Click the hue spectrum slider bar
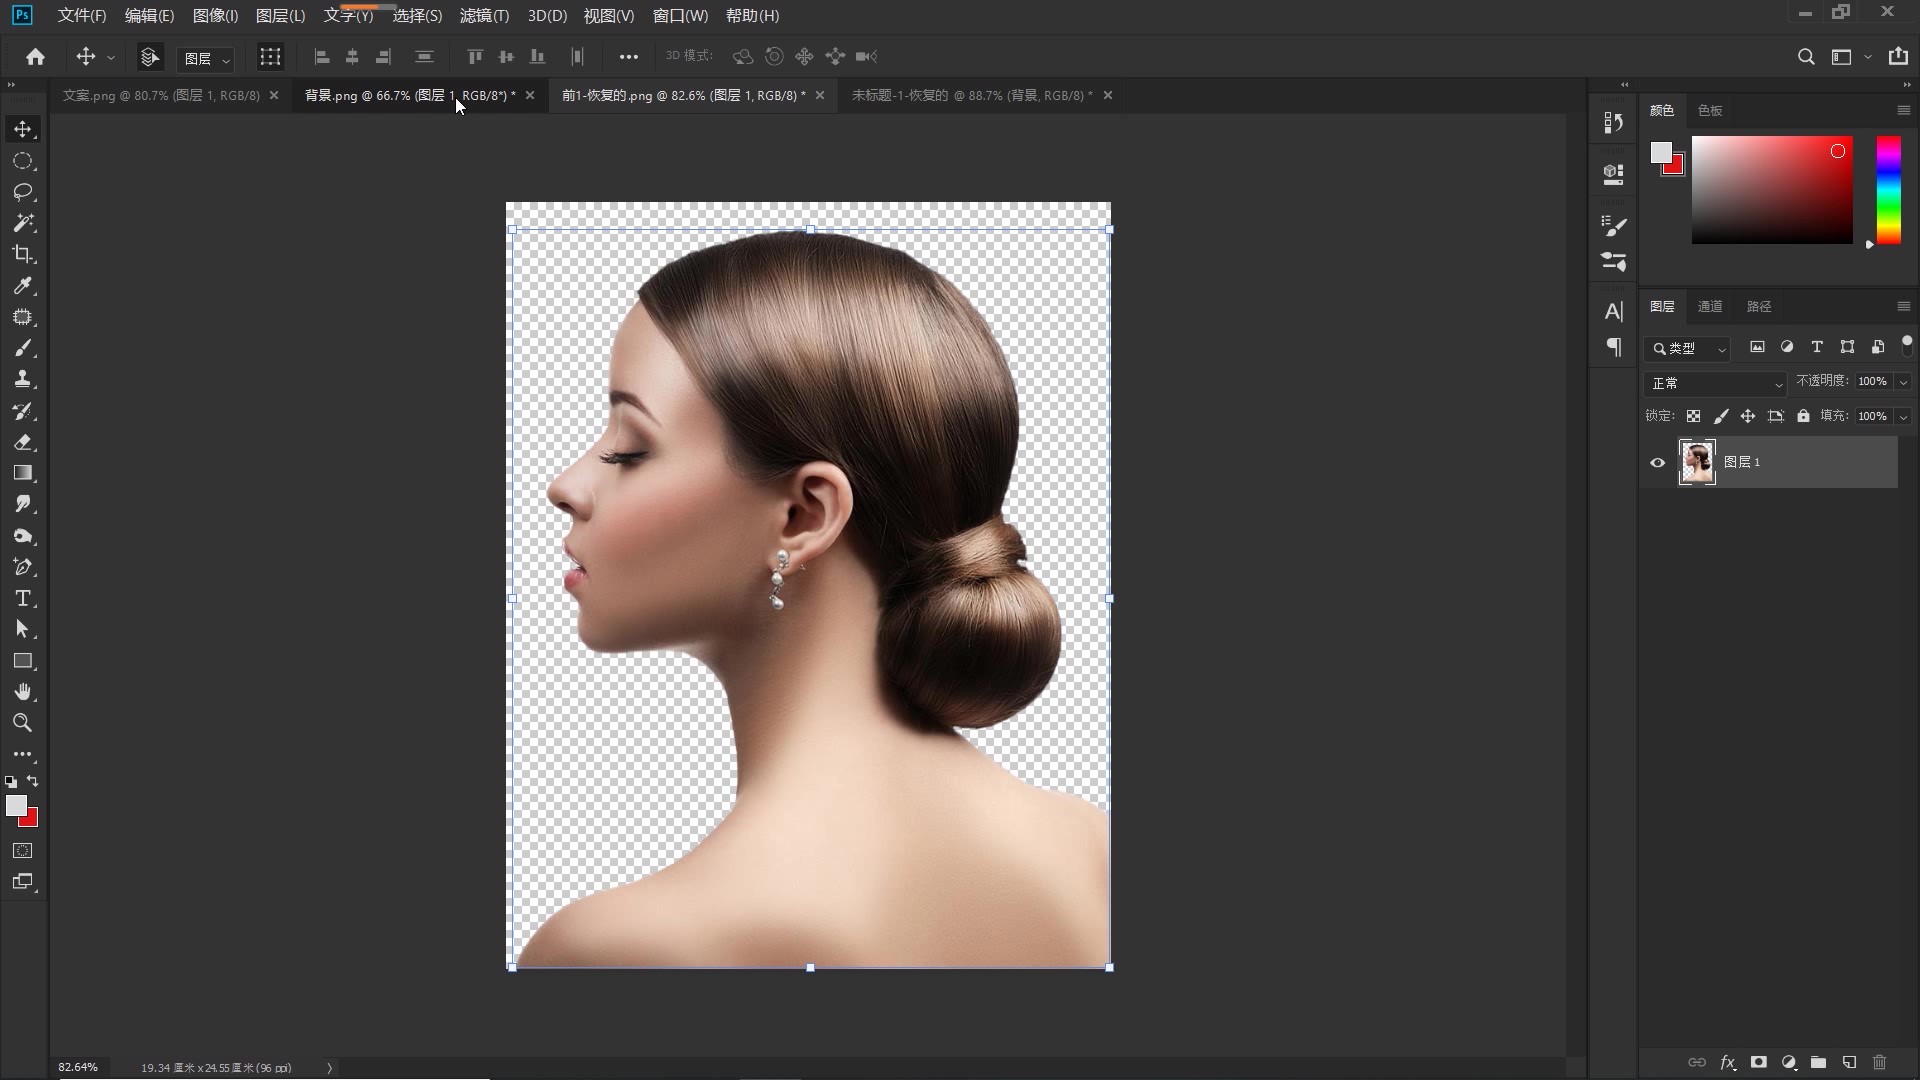The height and width of the screenshot is (1080, 1920). click(x=1888, y=190)
